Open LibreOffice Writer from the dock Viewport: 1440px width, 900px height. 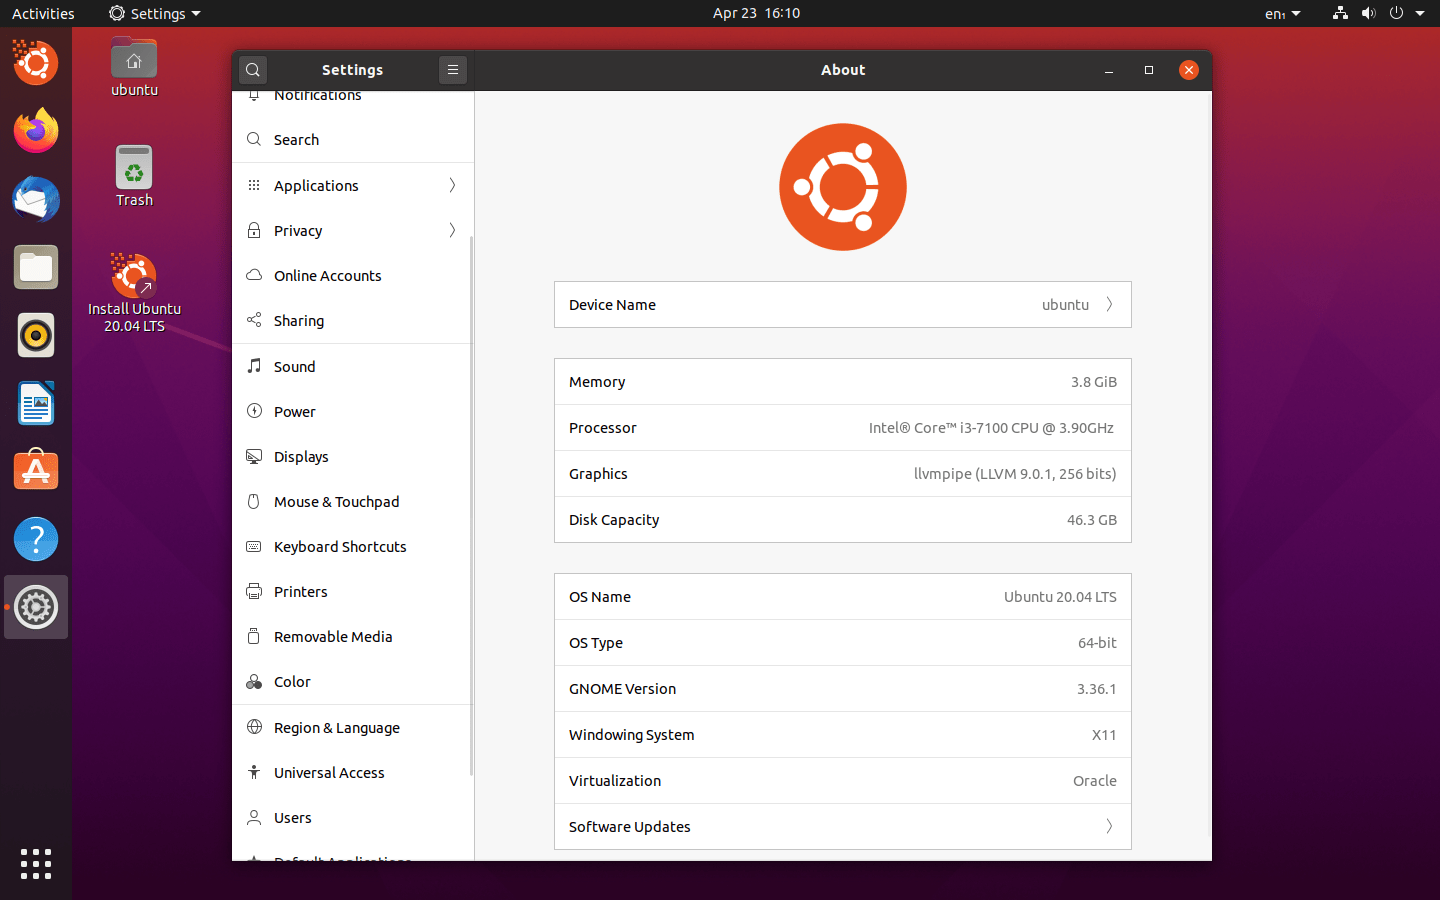pyautogui.click(x=36, y=403)
